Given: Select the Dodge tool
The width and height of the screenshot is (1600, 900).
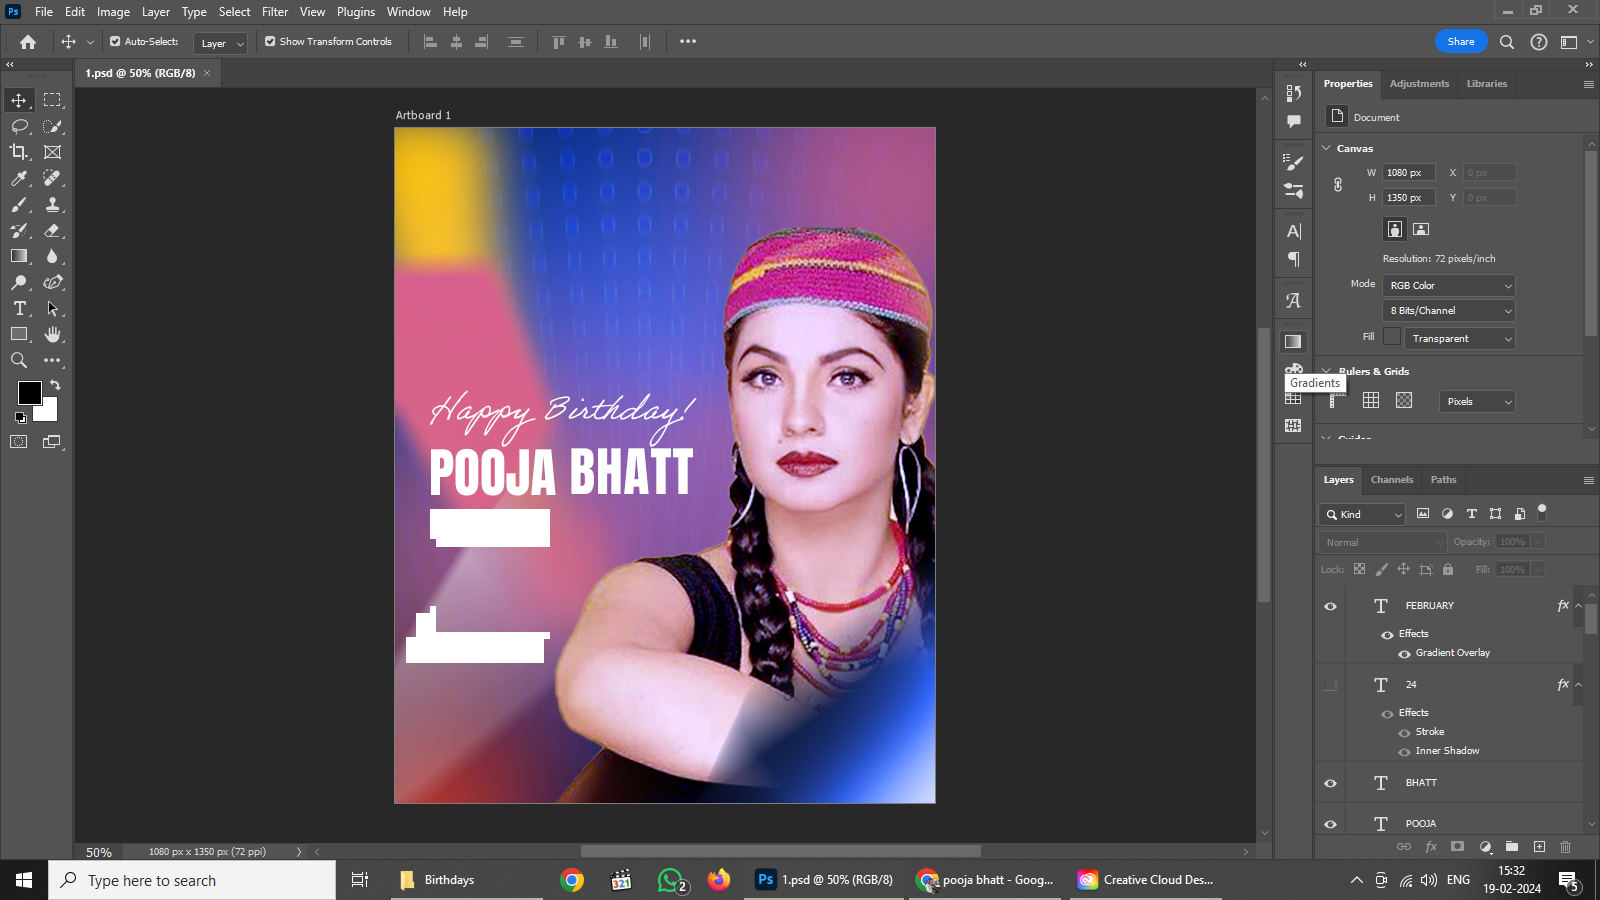Looking at the screenshot, I should 19,282.
